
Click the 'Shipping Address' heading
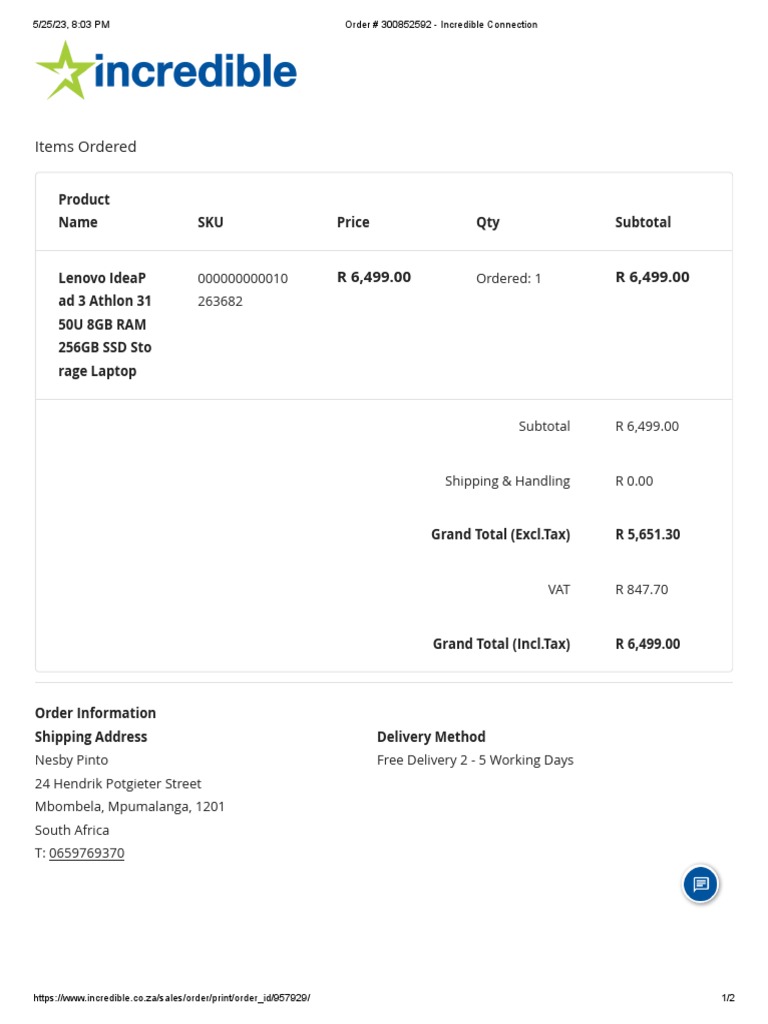point(91,737)
